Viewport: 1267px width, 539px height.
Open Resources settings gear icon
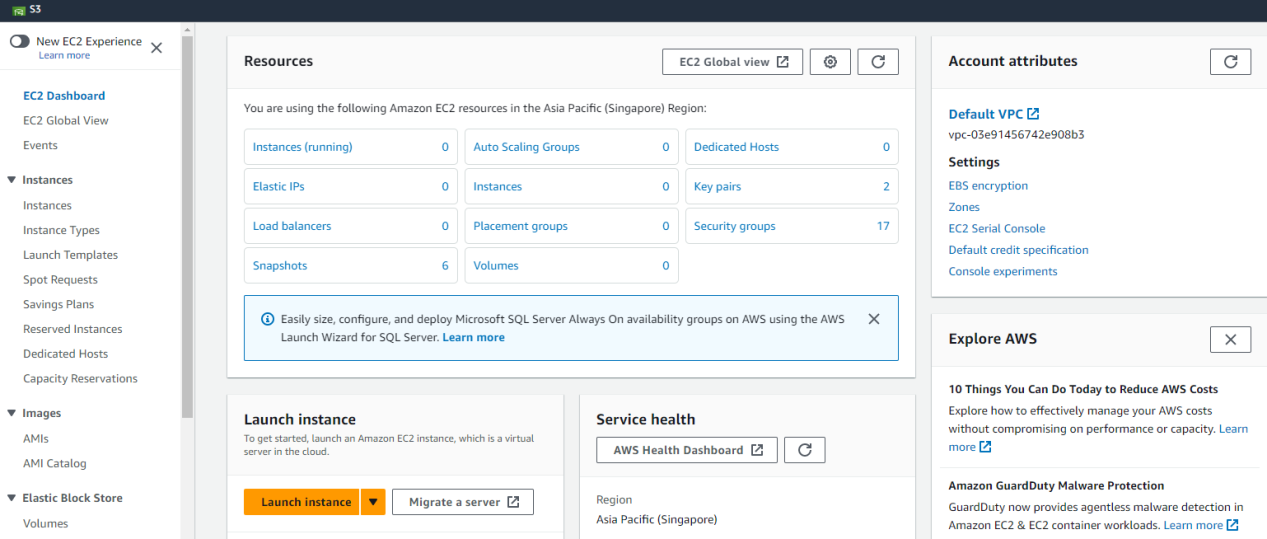(x=830, y=62)
